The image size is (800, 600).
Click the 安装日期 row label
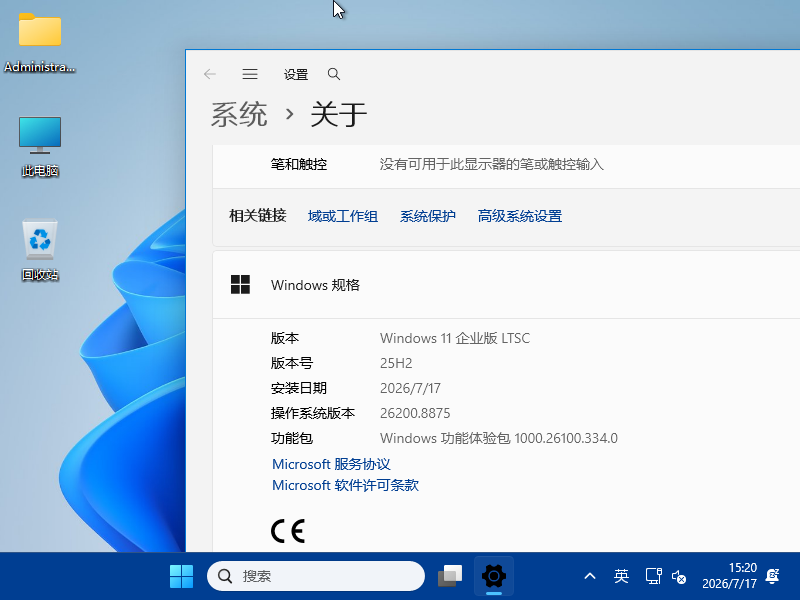pos(298,388)
